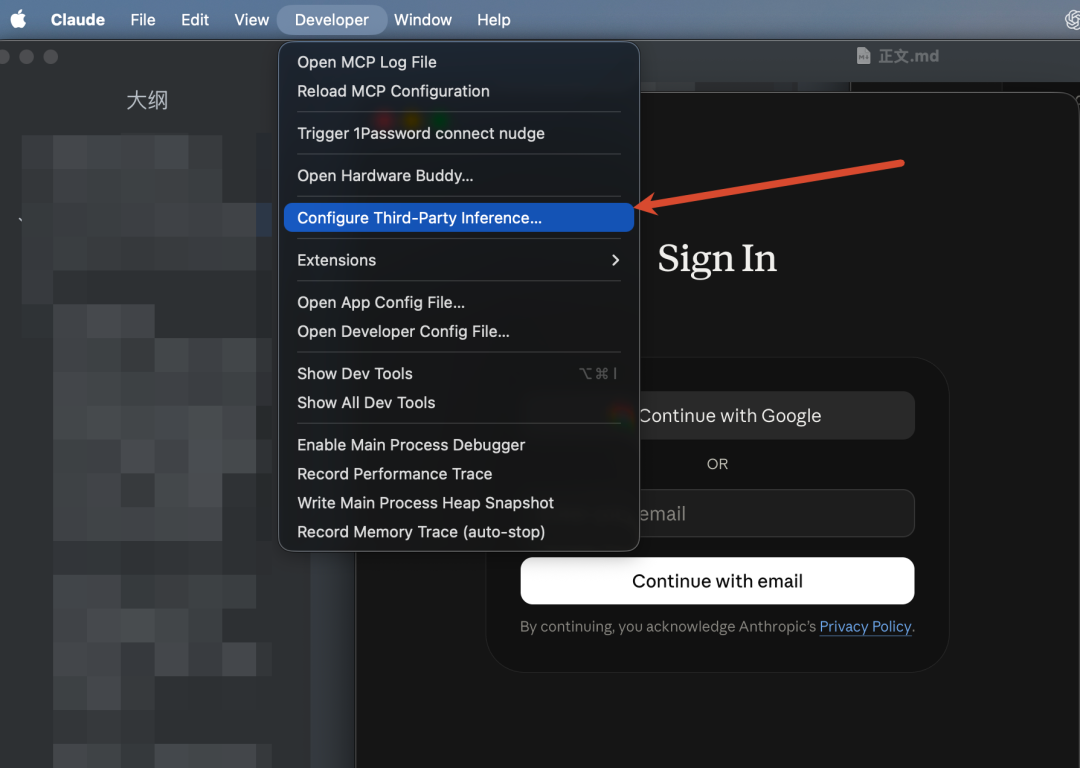The height and width of the screenshot is (768, 1080).
Task: Open the File menu
Action: coord(143,20)
